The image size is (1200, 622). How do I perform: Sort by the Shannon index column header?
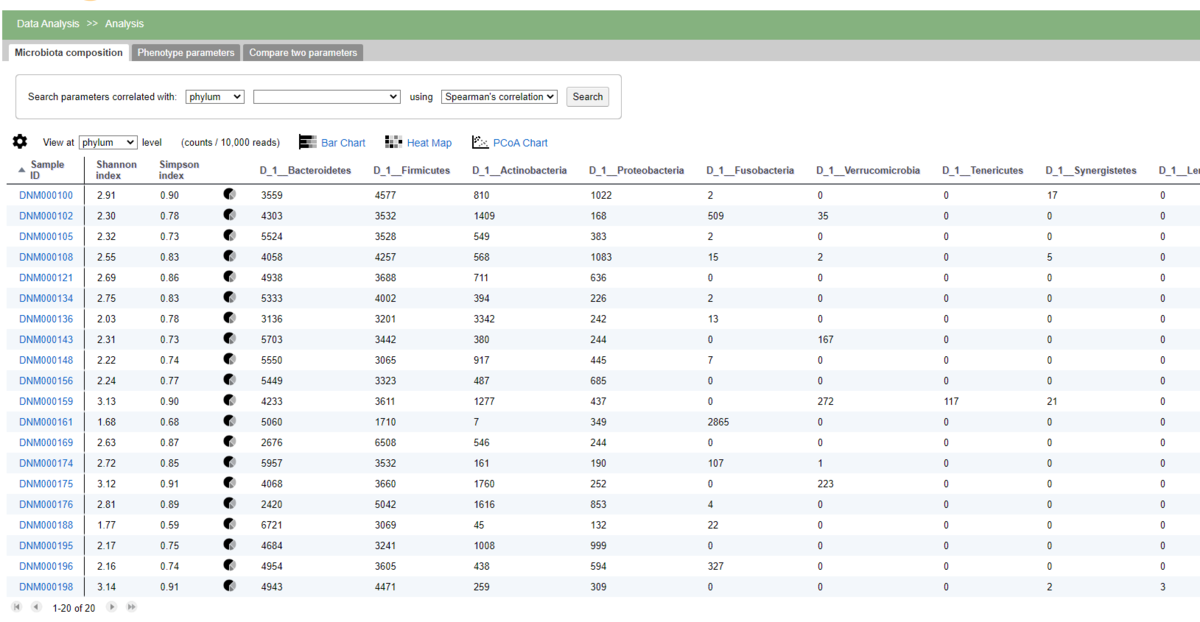click(116, 170)
